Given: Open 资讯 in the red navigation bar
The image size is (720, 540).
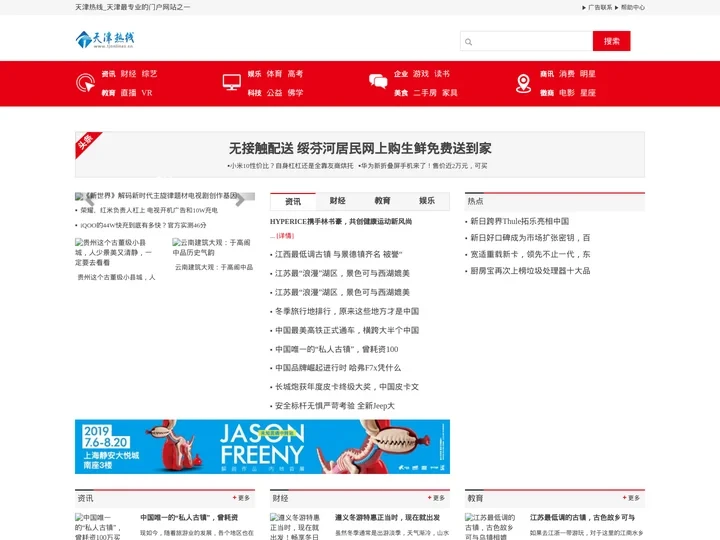Looking at the screenshot, I should [108, 74].
